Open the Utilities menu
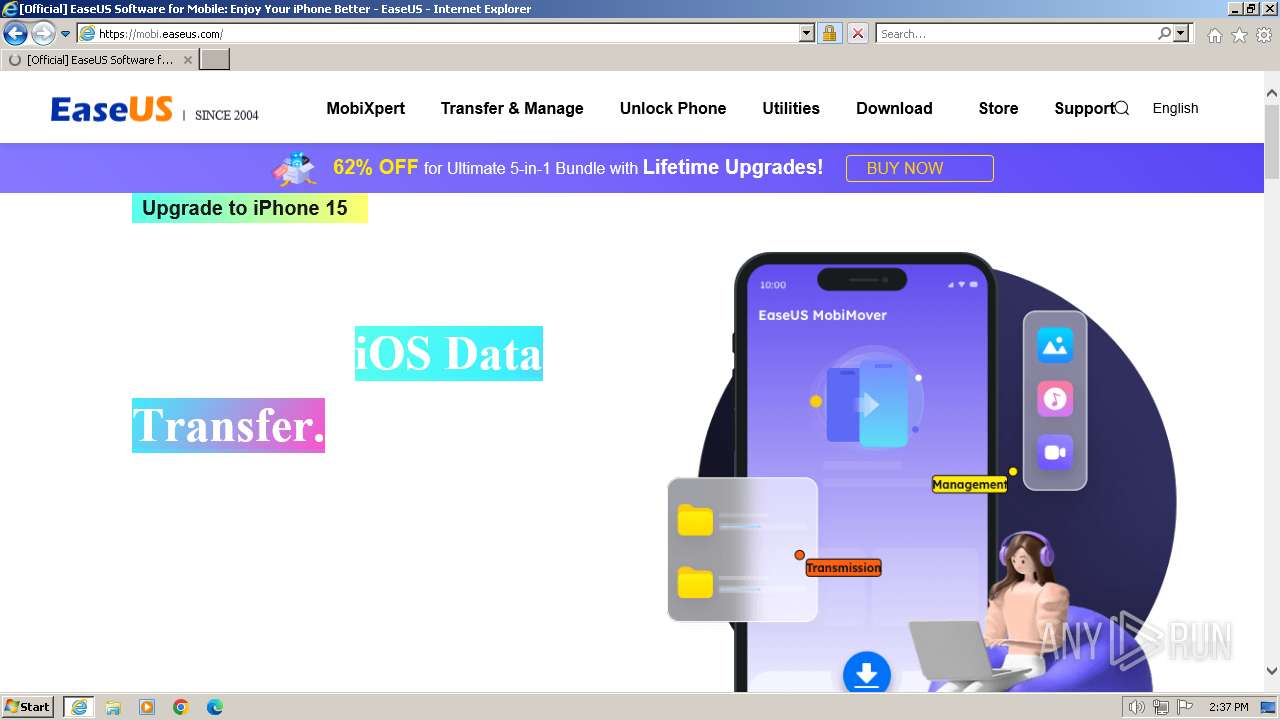 tap(791, 108)
